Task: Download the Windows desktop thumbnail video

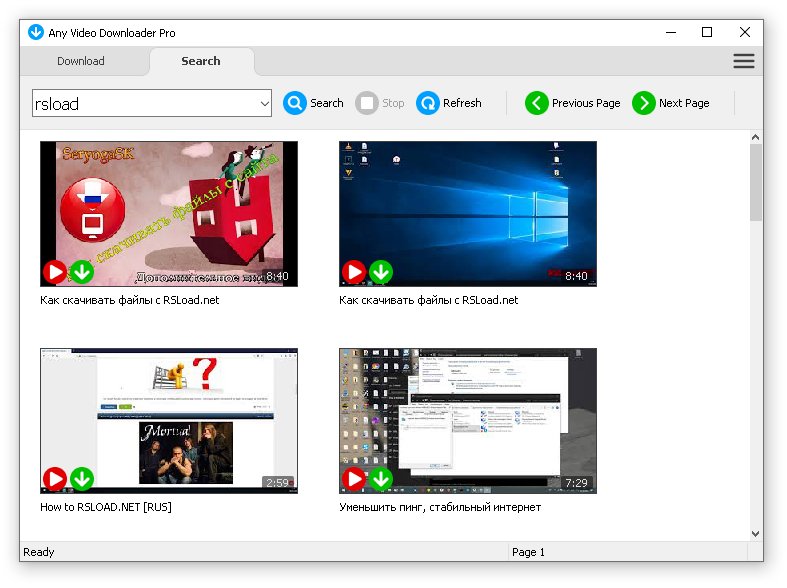Action: tap(381, 272)
